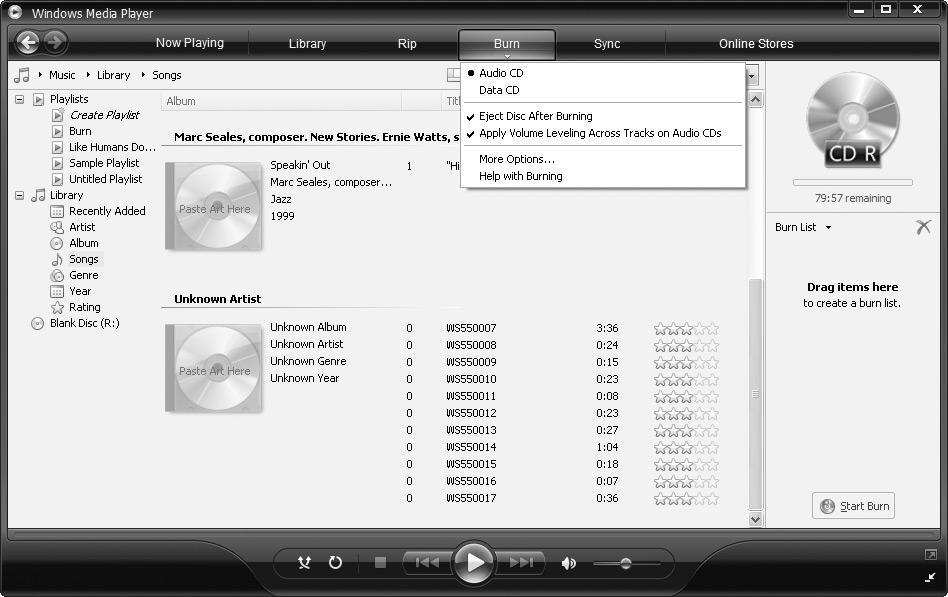Image resolution: width=948 pixels, height=597 pixels.
Task: Rate WS550010 with stars
Action: point(686,379)
